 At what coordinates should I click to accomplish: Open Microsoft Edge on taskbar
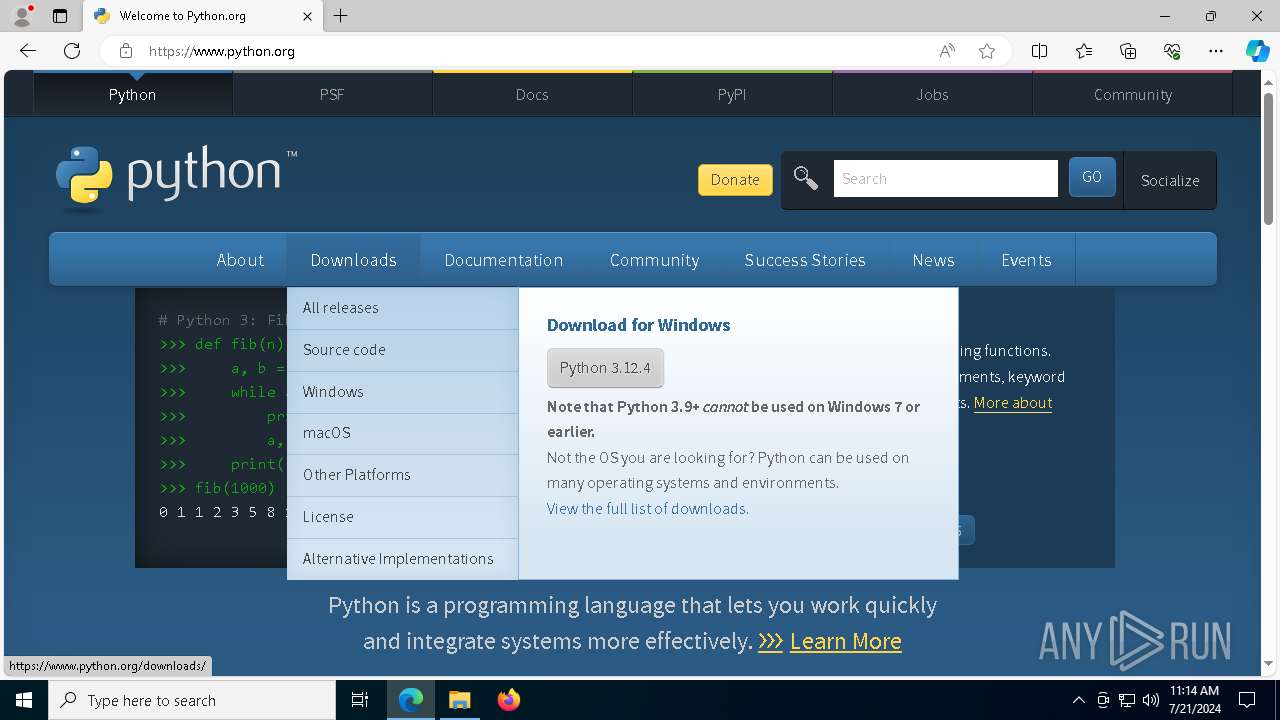pos(411,700)
